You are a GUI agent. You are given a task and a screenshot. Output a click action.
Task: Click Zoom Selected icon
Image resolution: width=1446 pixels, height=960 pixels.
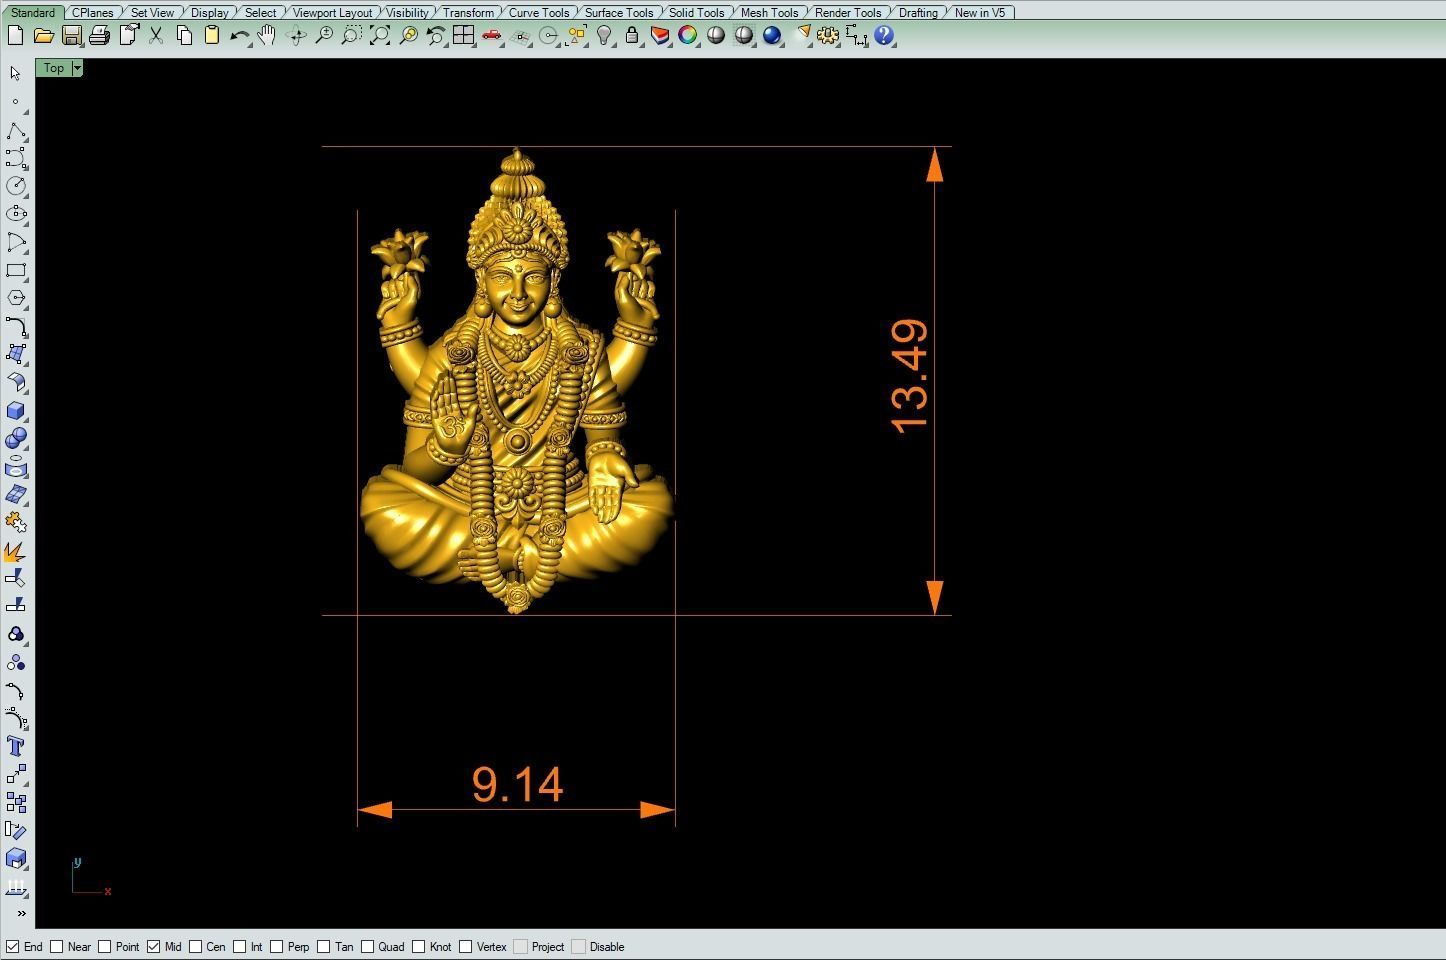(x=408, y=35)
